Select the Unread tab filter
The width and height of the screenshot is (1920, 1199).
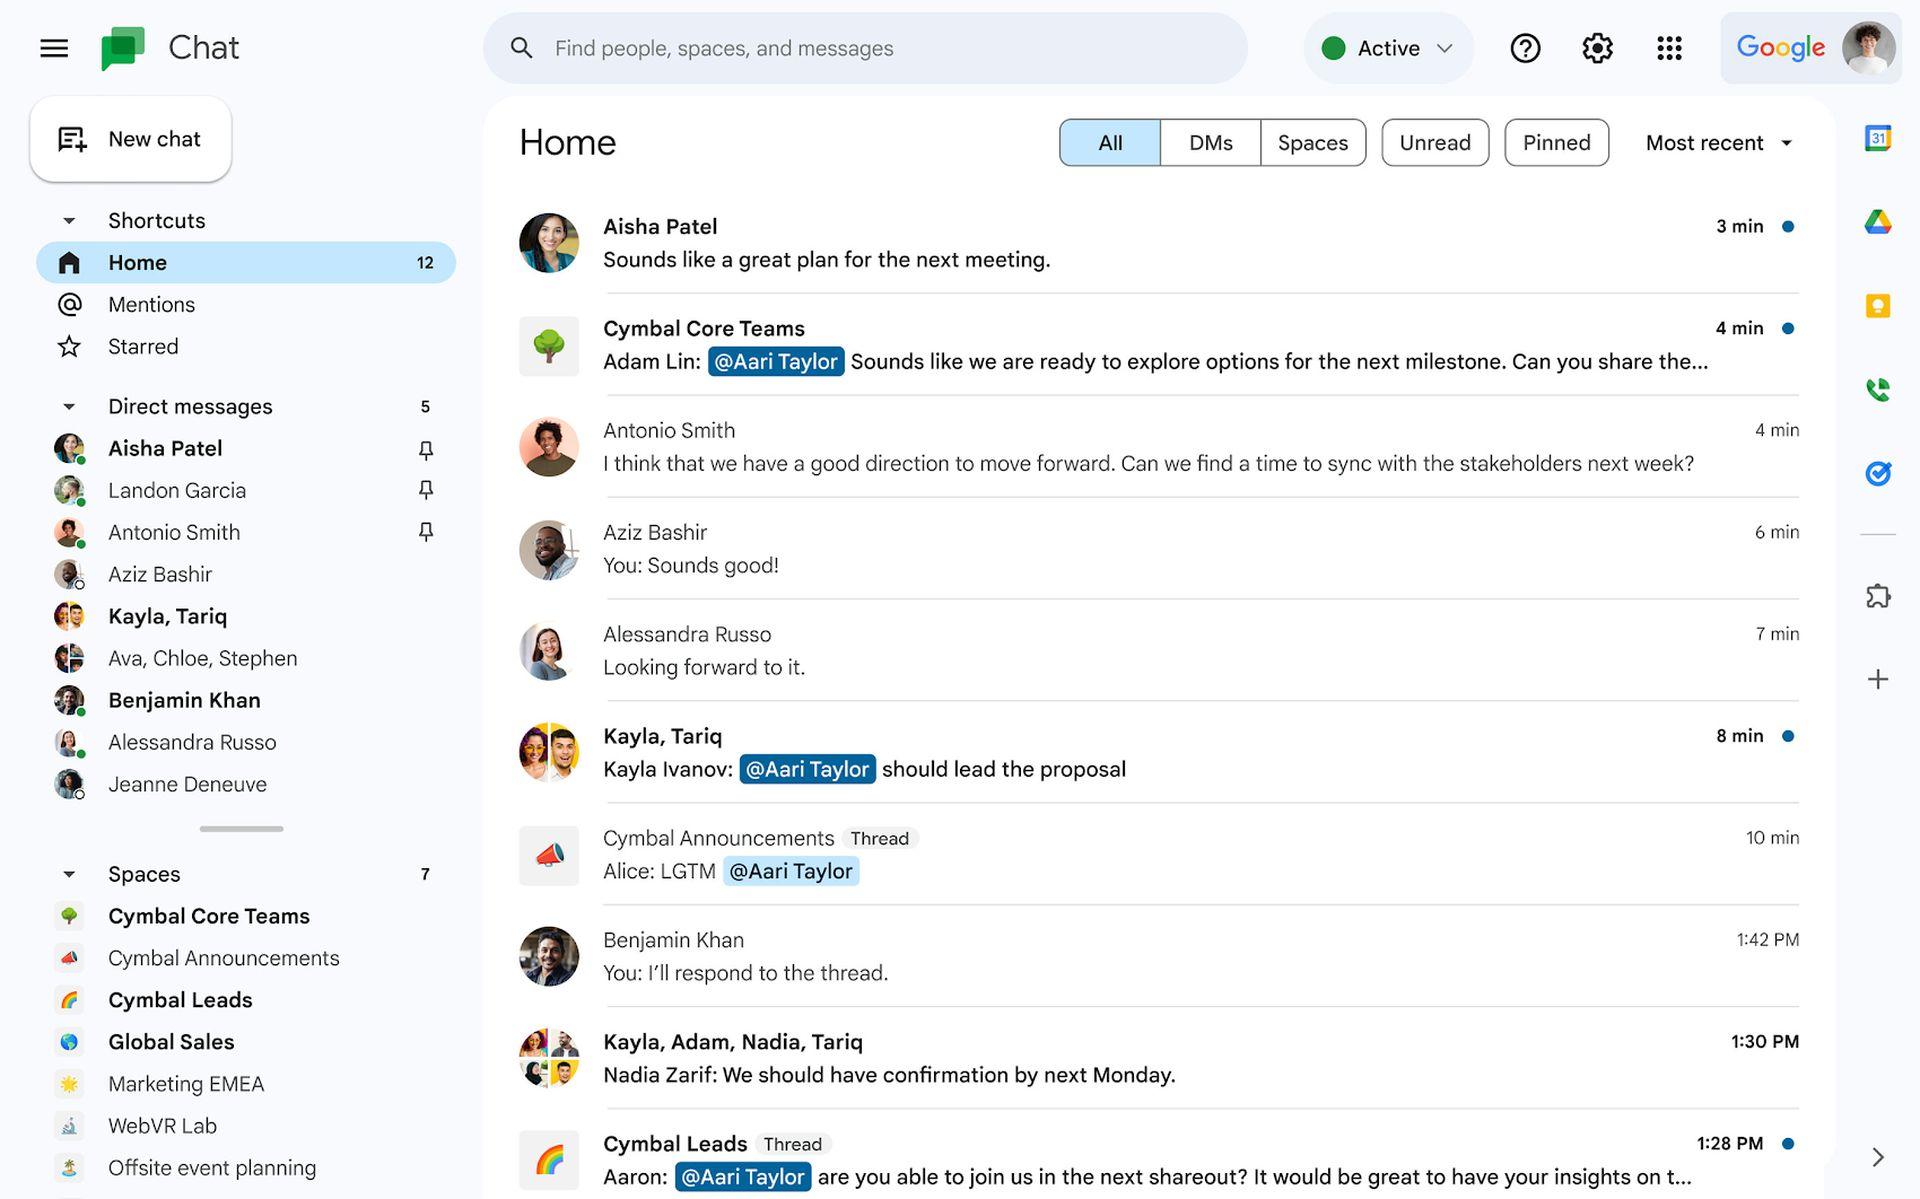pyautogui.click(x=1435, y=141)
